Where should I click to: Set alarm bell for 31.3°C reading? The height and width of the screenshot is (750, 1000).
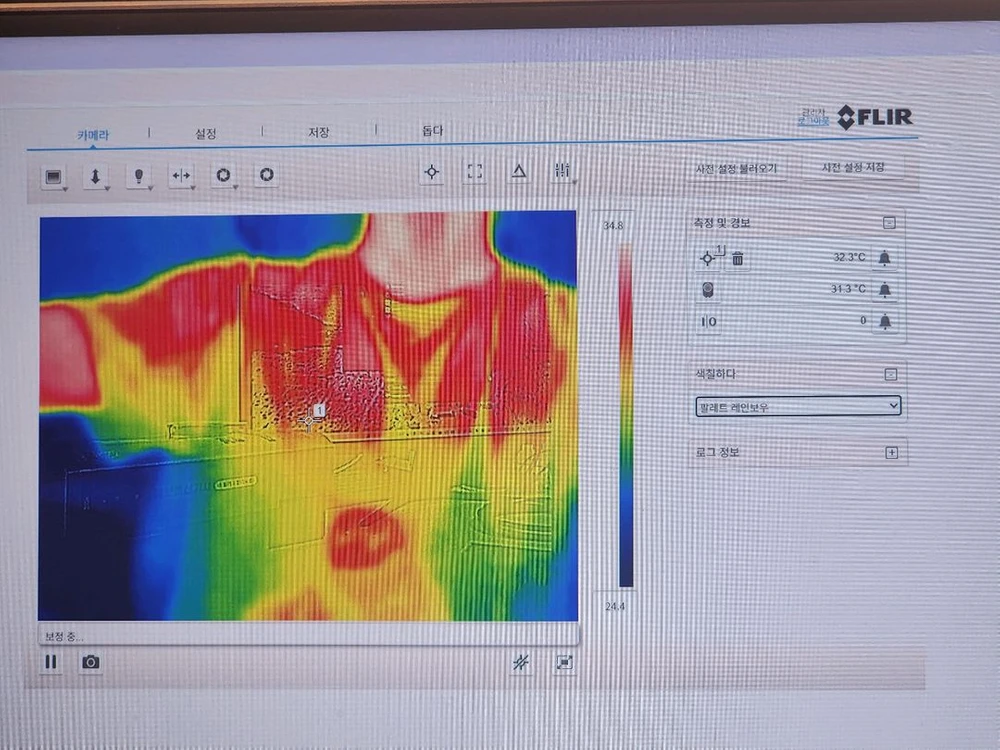885,290
